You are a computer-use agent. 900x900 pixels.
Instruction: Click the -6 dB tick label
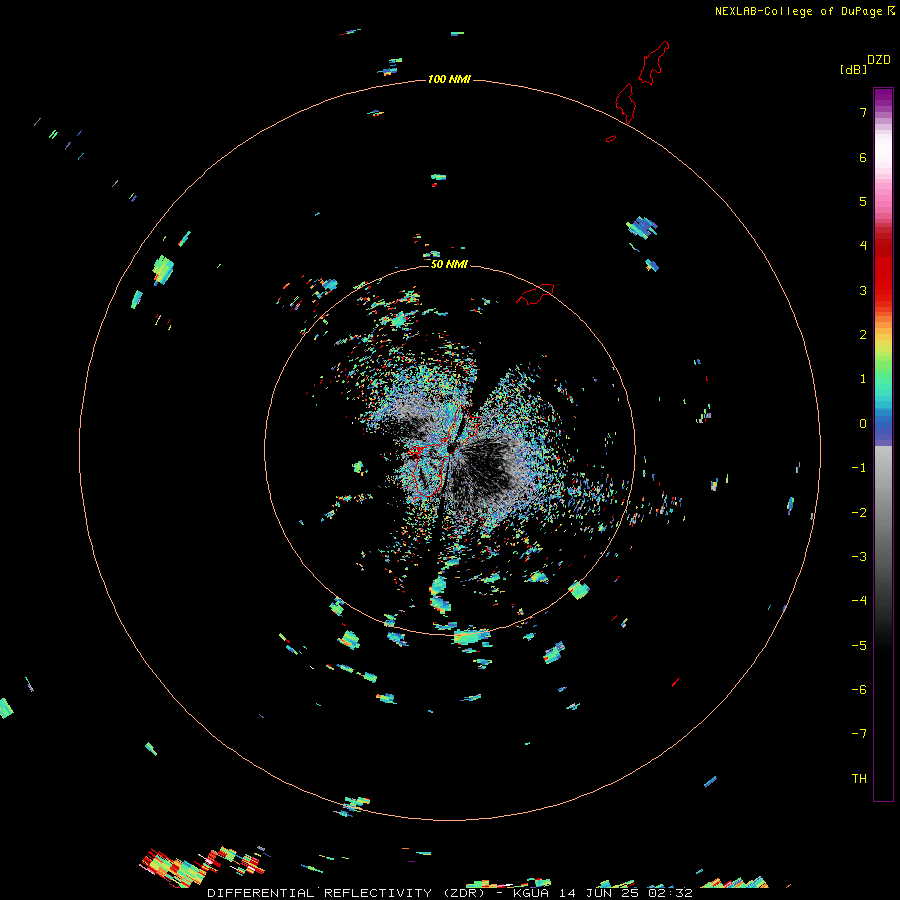859,690
